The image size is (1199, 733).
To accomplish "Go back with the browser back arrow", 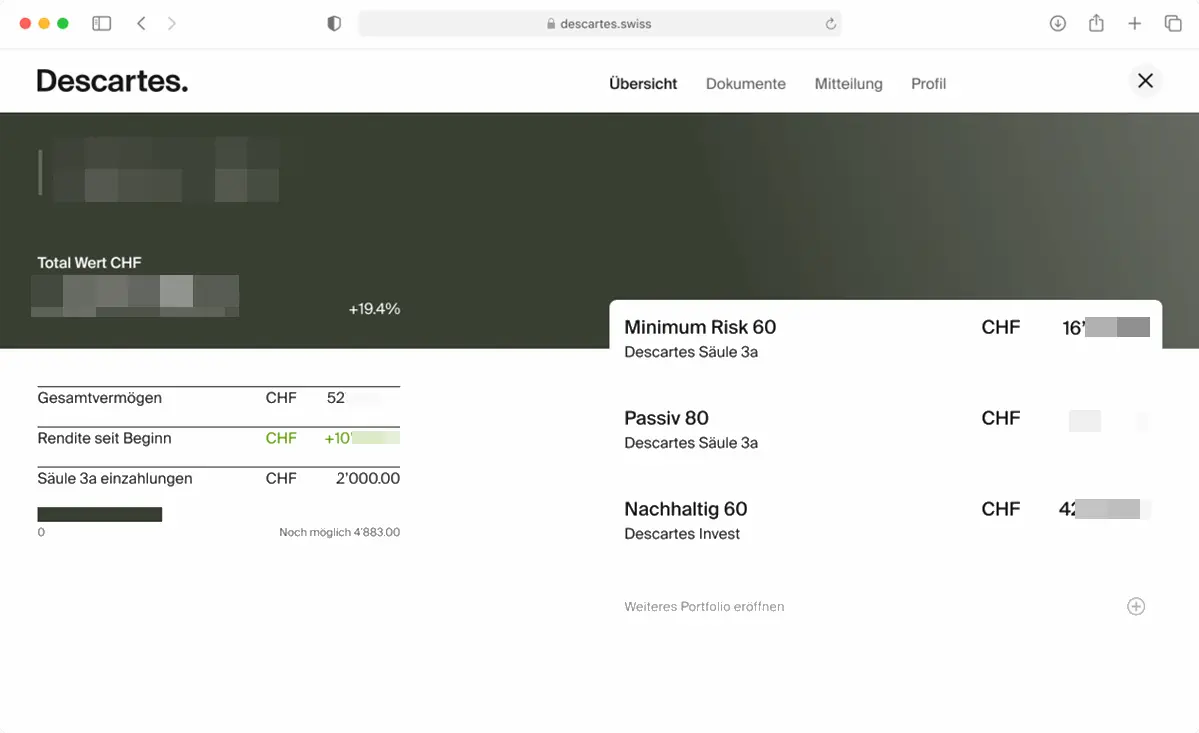I will click(141, 23).
